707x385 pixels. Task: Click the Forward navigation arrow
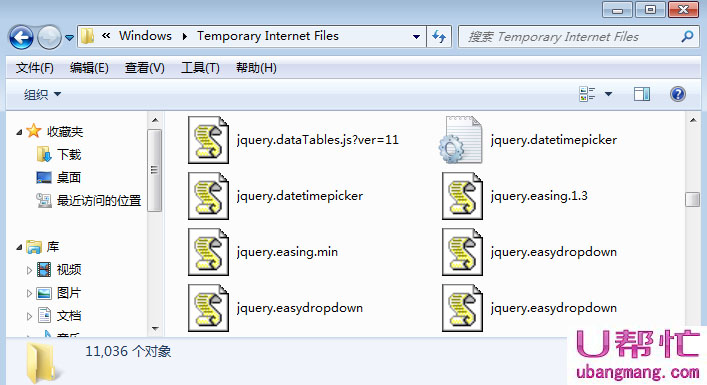click(49, 37)
